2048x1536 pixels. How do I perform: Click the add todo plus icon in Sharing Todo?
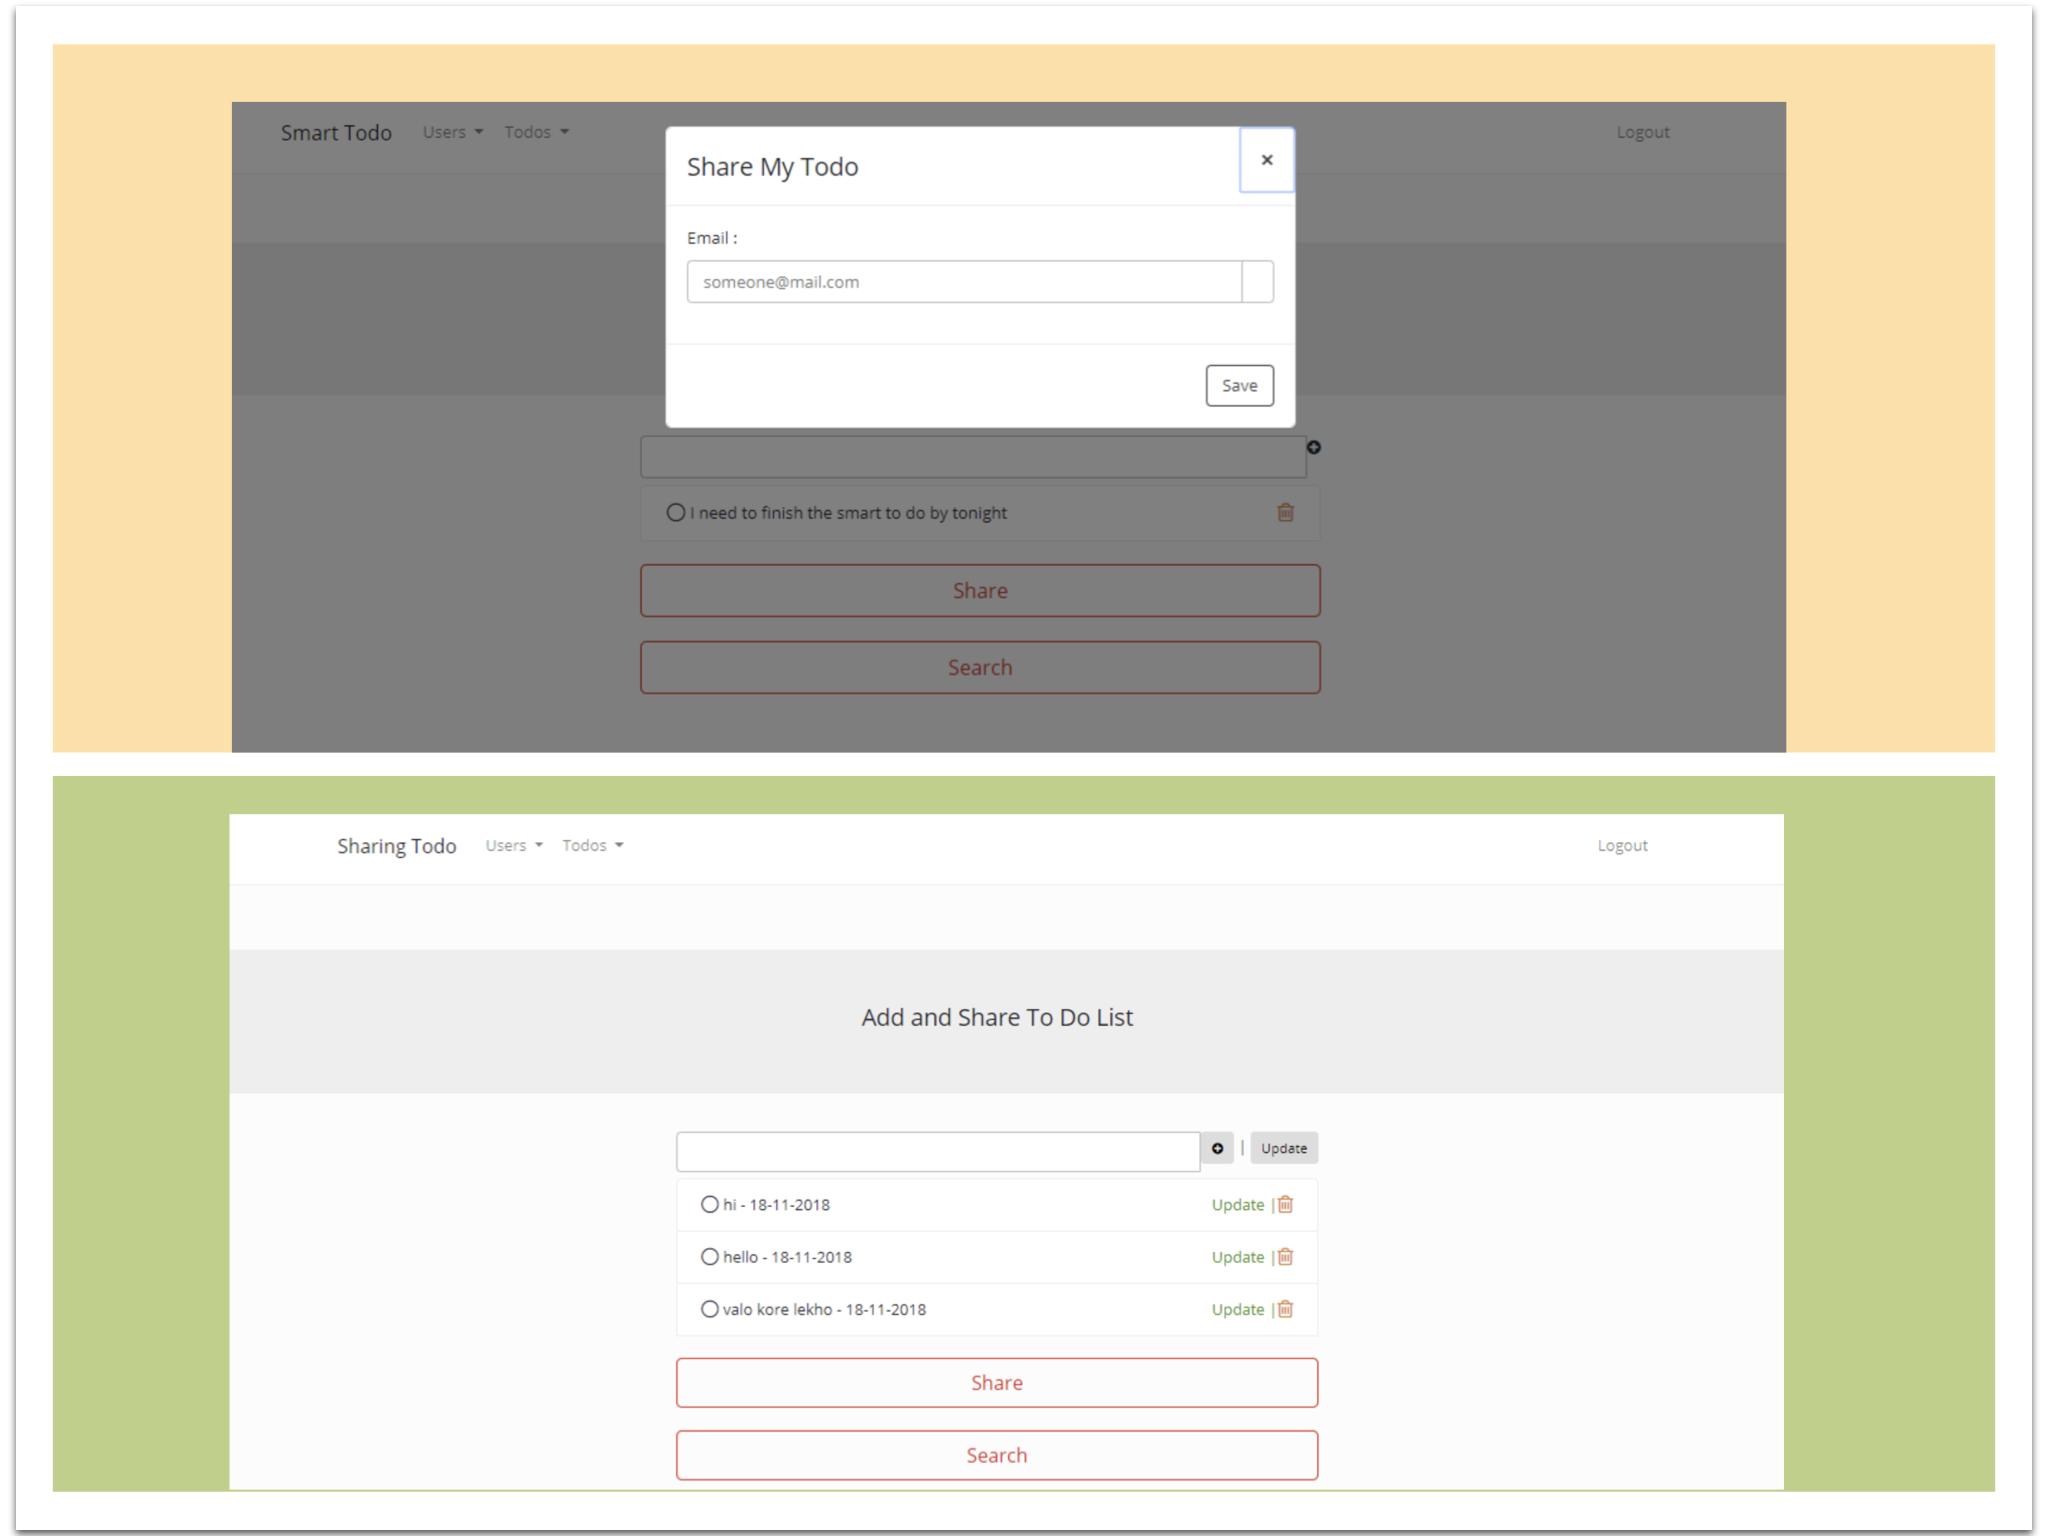[x=1217, y=1148]
